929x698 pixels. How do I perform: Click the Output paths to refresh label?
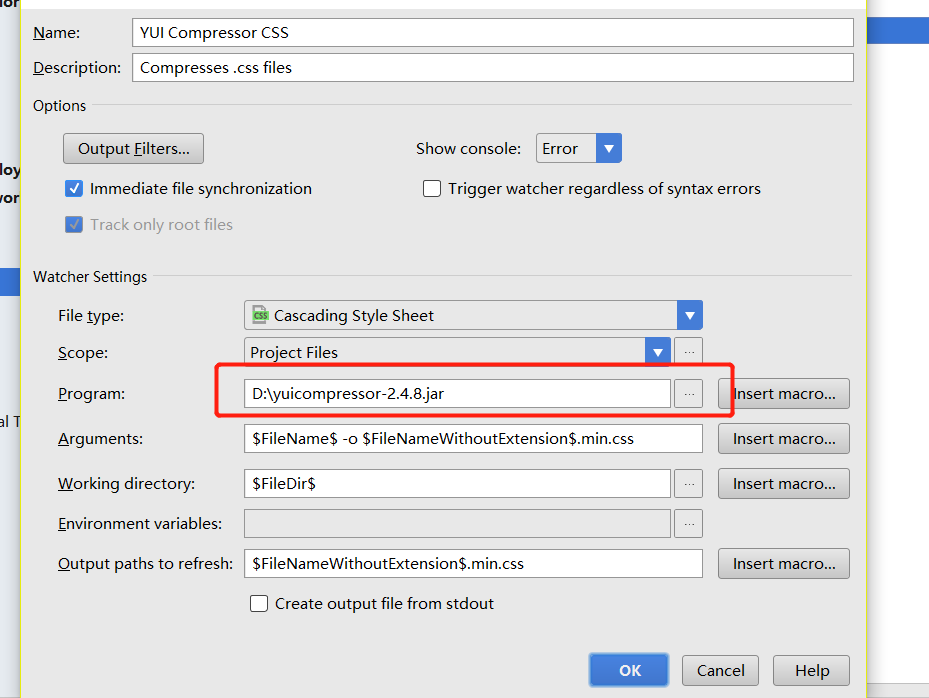[145, 563]
